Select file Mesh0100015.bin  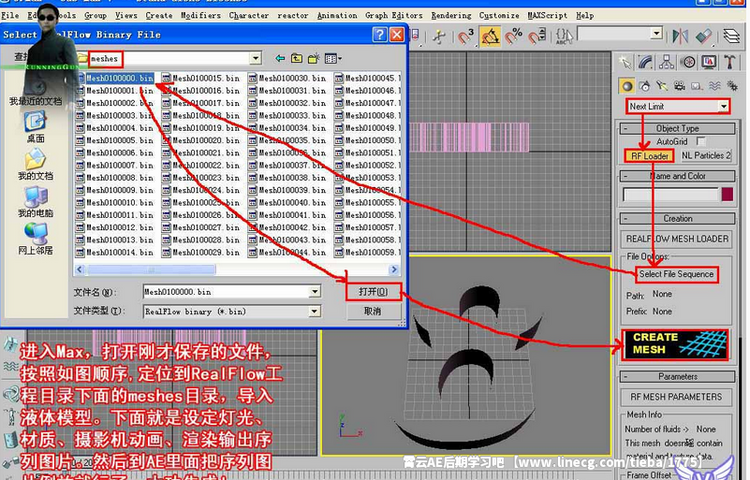pyautogui.click(x=201, y=77)
